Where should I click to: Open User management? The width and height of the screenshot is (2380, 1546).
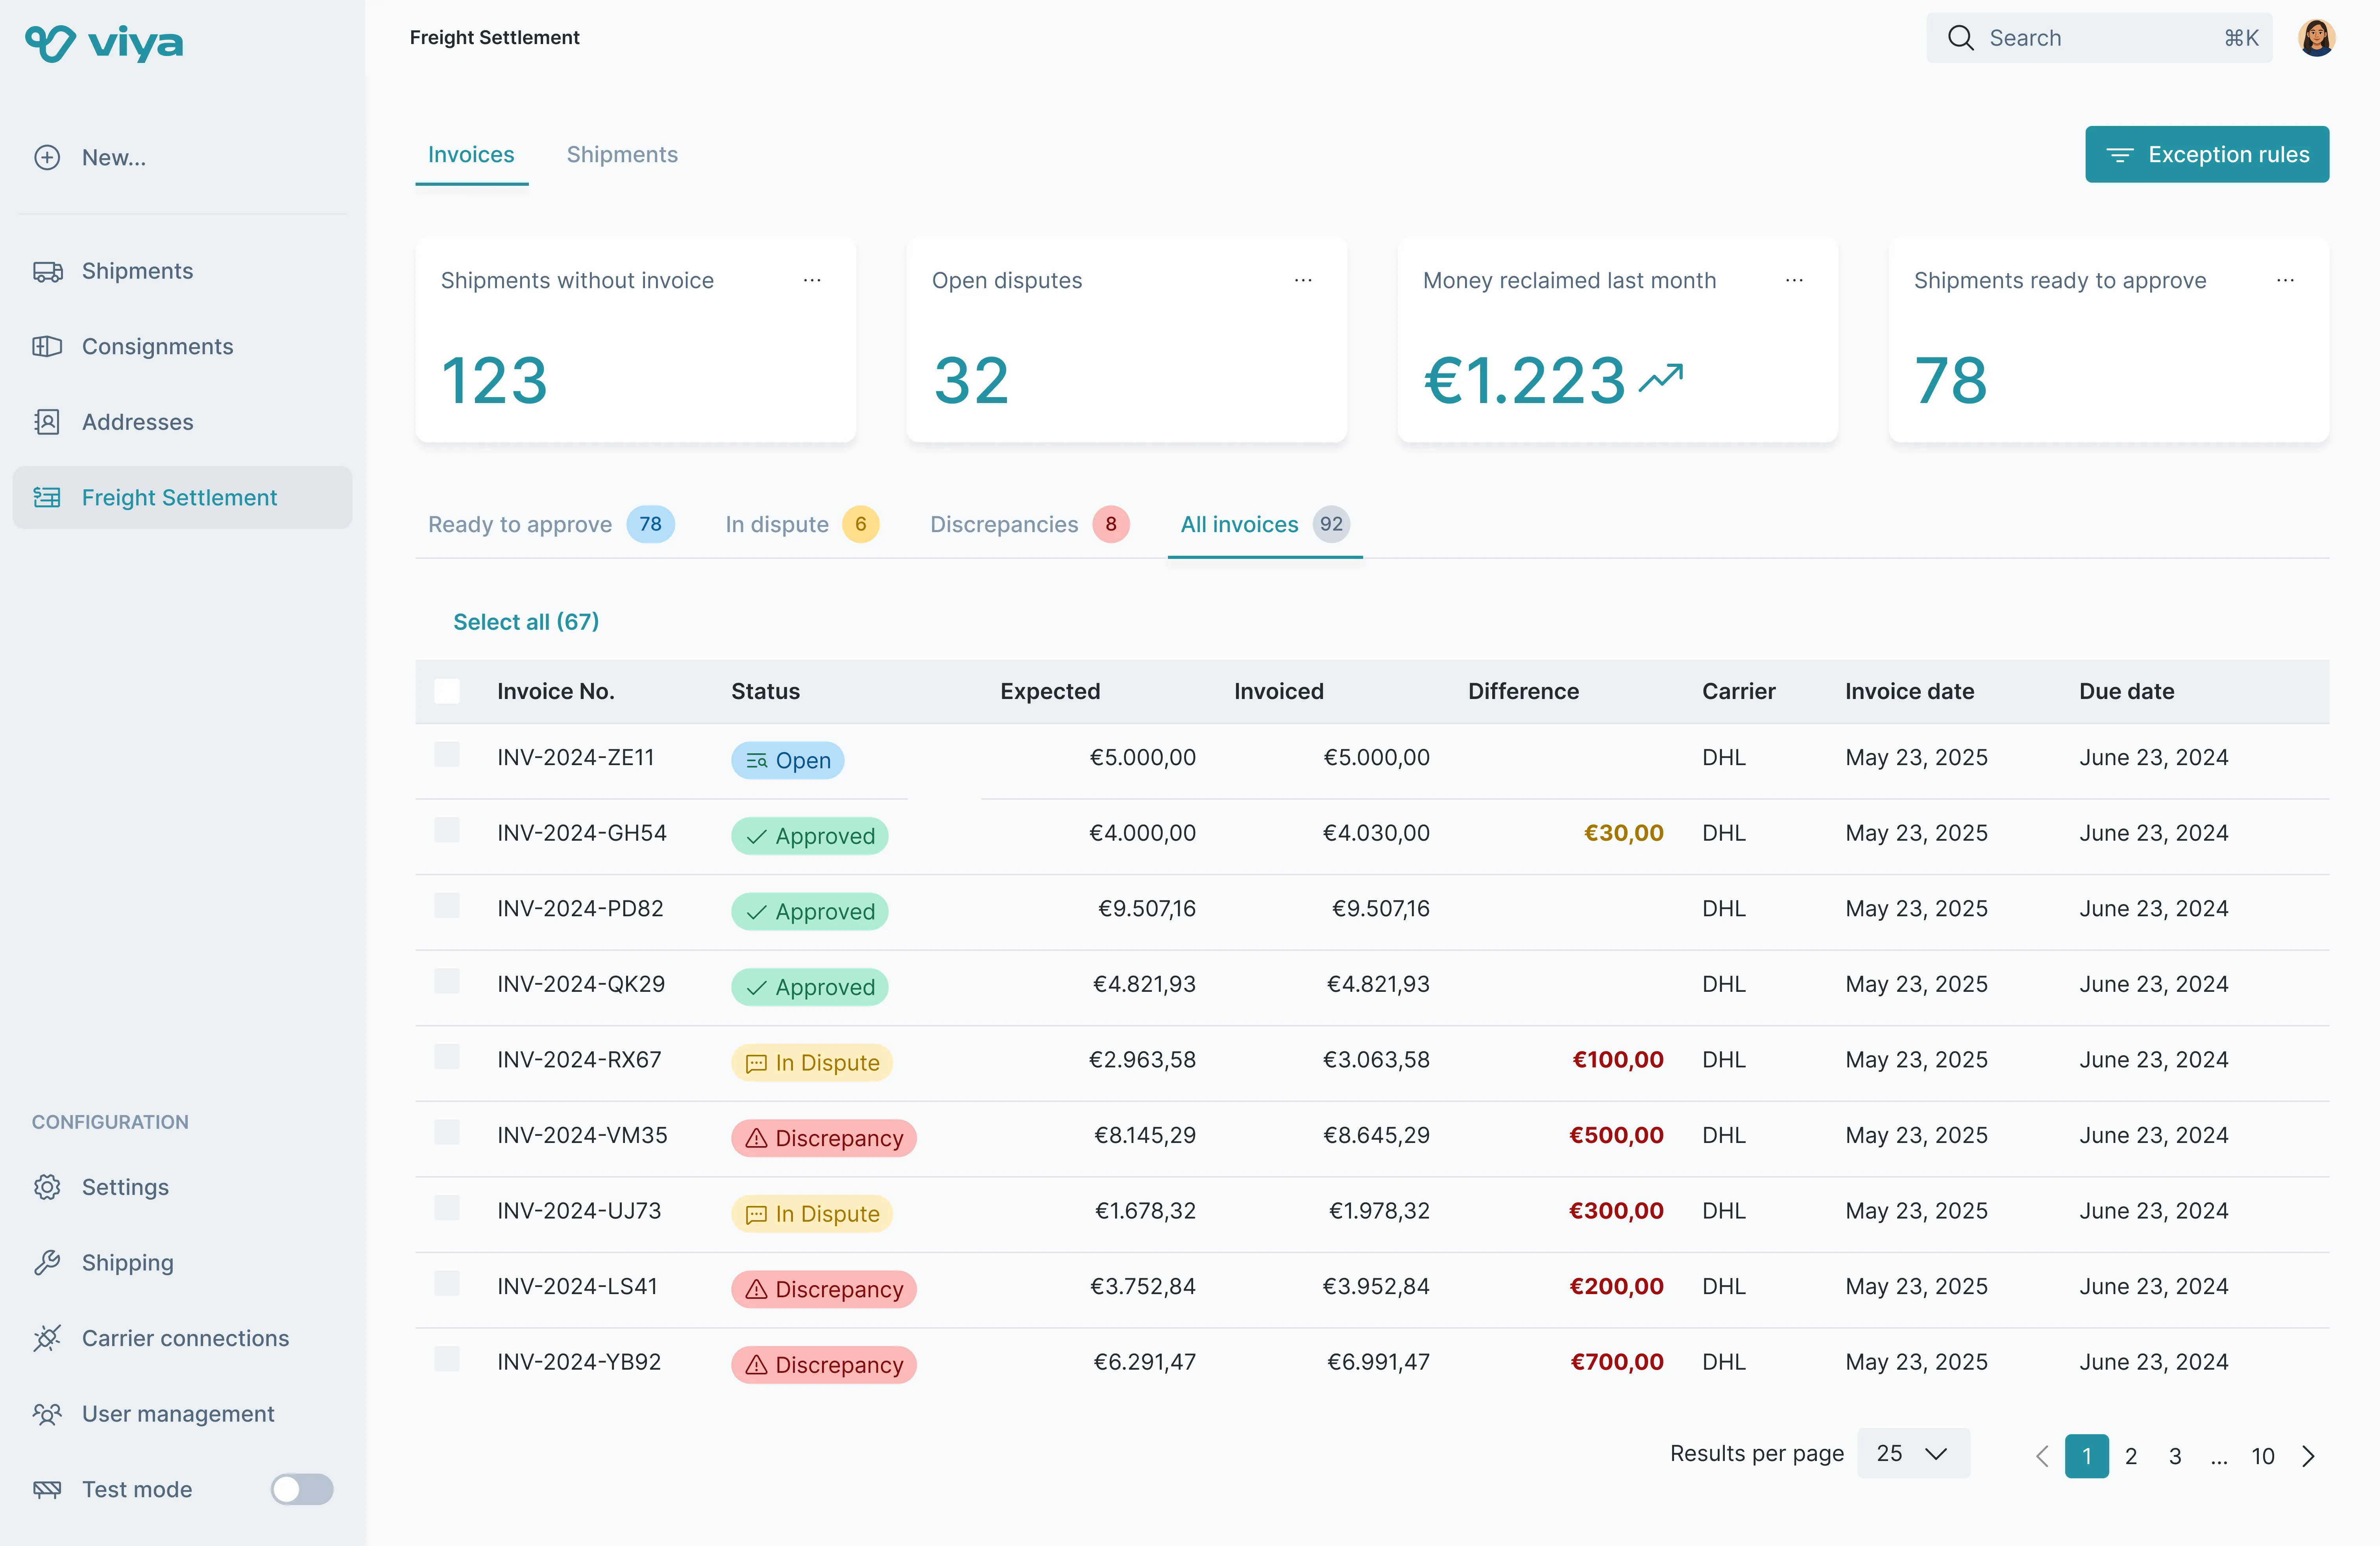[178, 1413]
